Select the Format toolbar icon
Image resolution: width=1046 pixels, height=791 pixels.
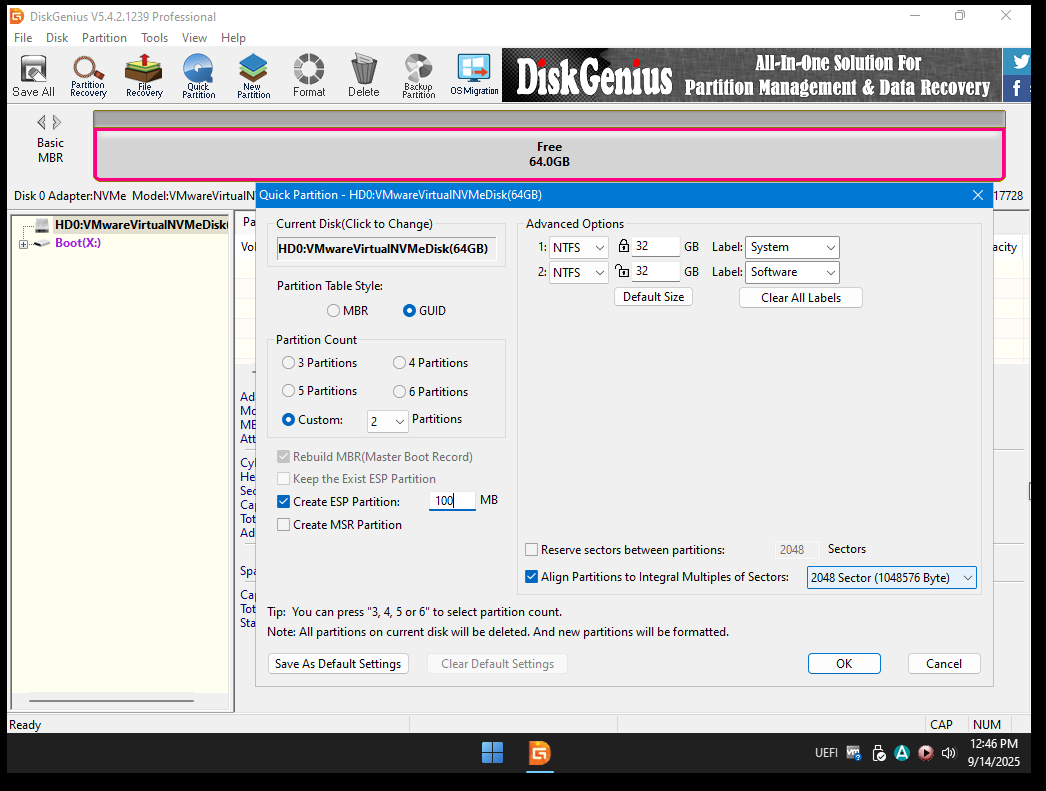pos(309,76)
